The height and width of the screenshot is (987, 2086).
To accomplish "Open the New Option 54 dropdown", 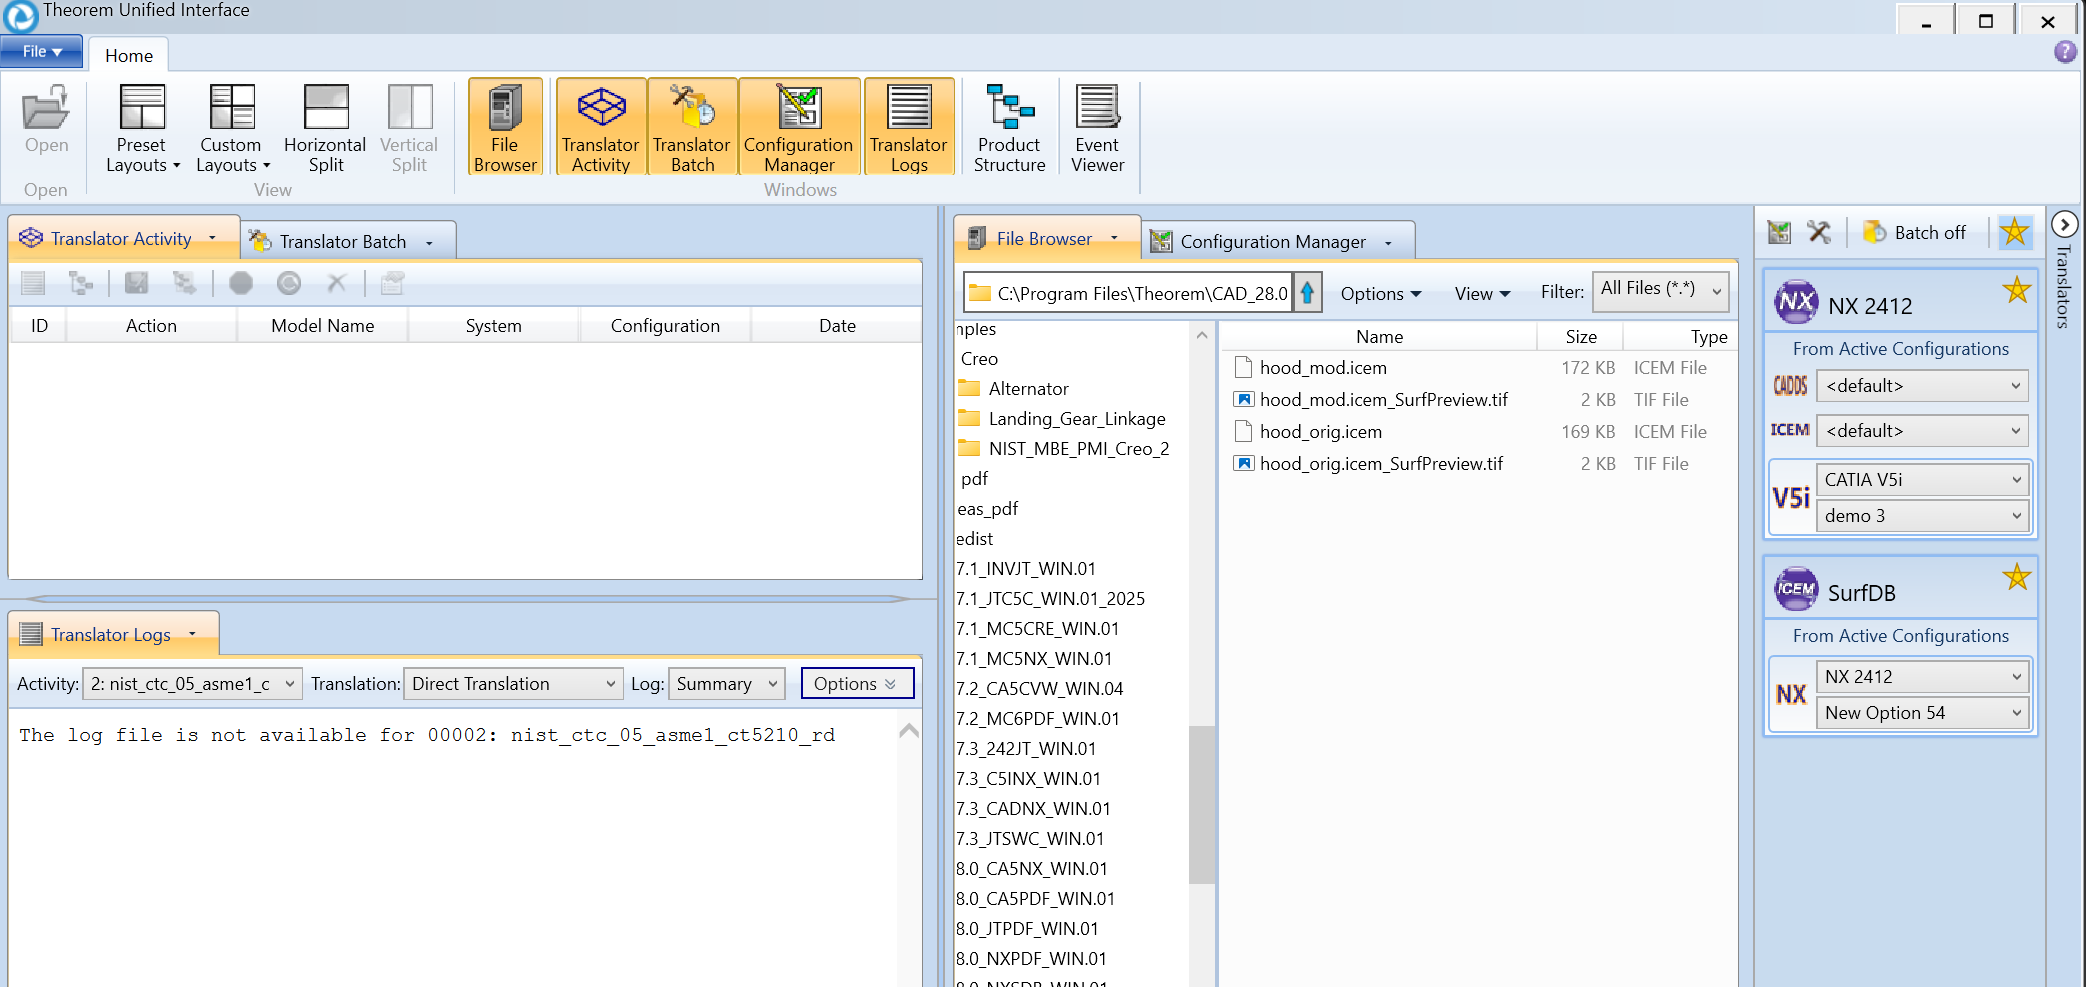I will pos(1922,713).
